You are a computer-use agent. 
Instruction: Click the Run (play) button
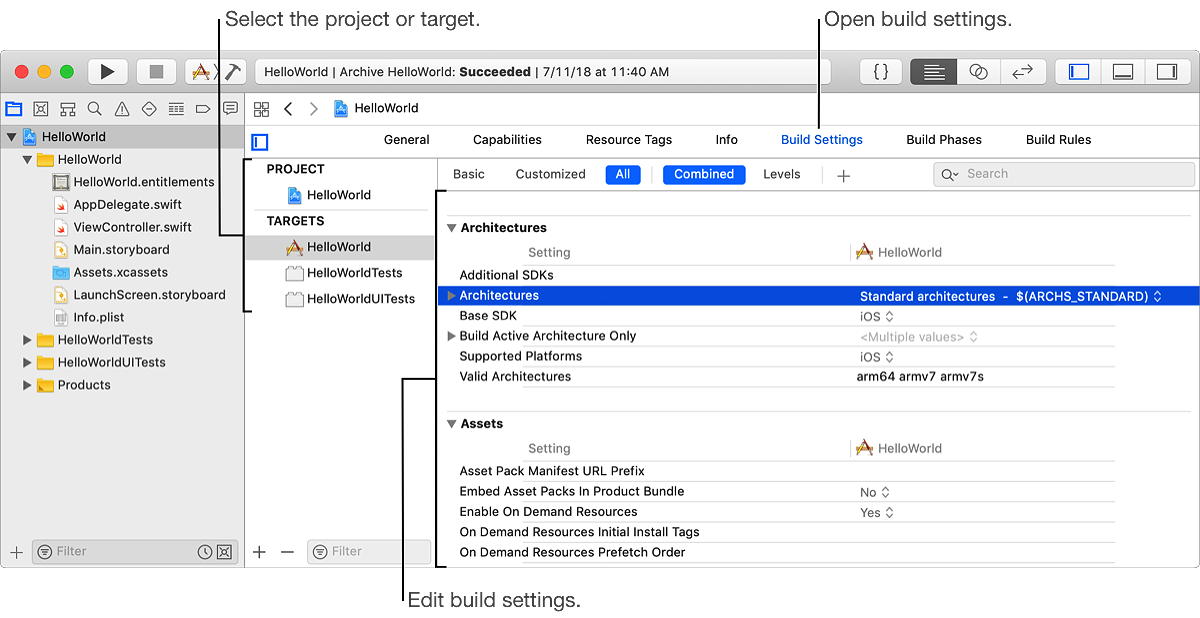(108, 72)
